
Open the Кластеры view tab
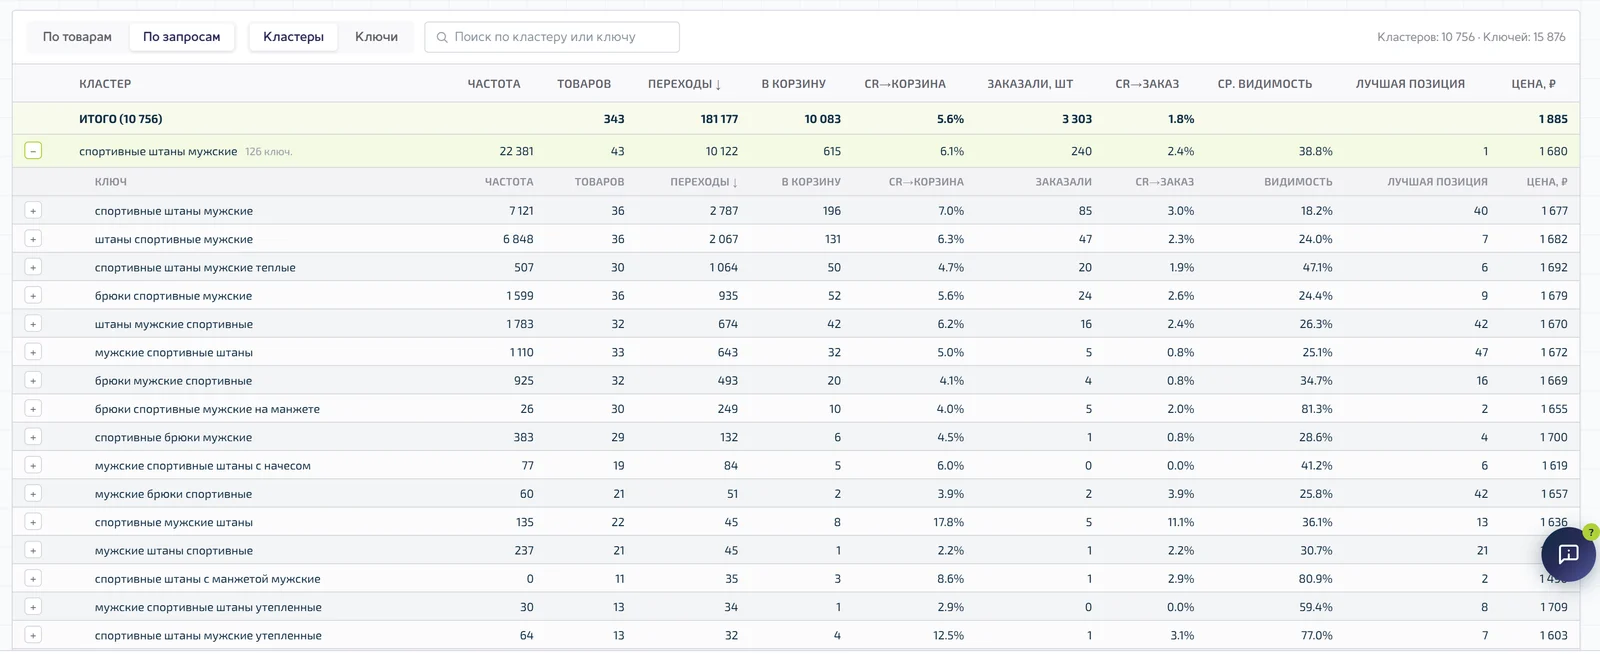point(293,37)
